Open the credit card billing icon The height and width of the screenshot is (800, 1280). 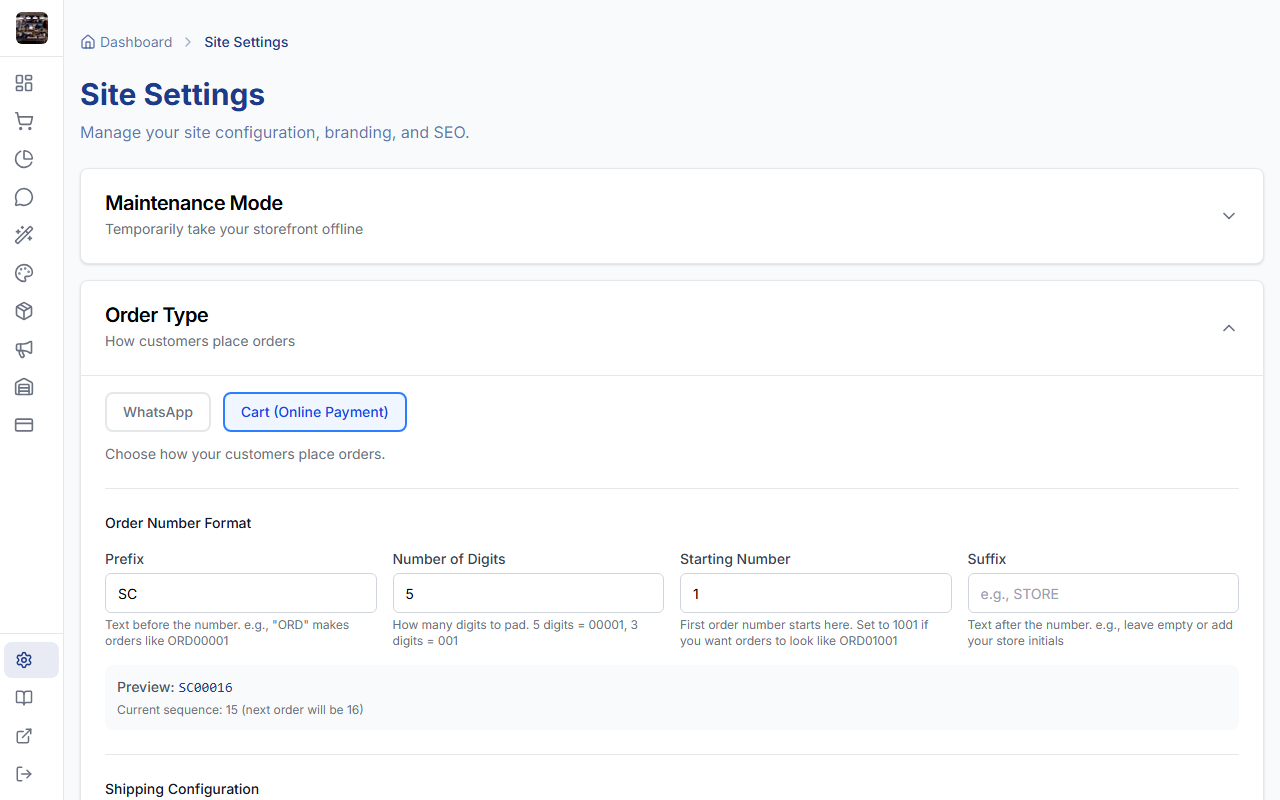tap(24, 425)
